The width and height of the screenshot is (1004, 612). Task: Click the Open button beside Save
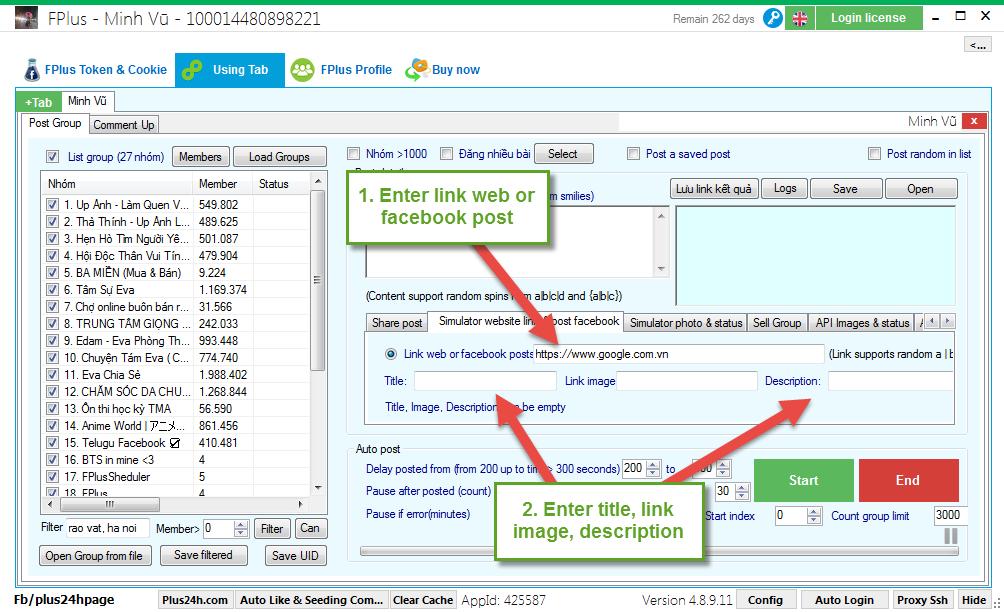[921, 189]
